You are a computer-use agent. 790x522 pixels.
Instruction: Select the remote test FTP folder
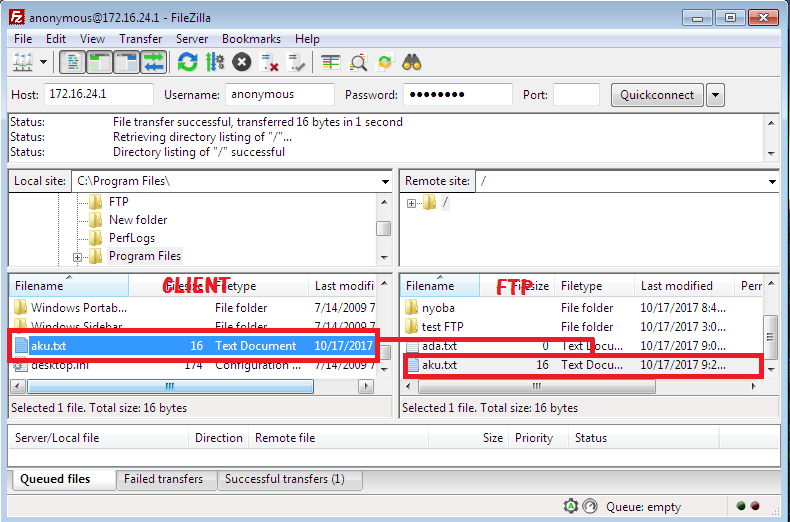442,327
